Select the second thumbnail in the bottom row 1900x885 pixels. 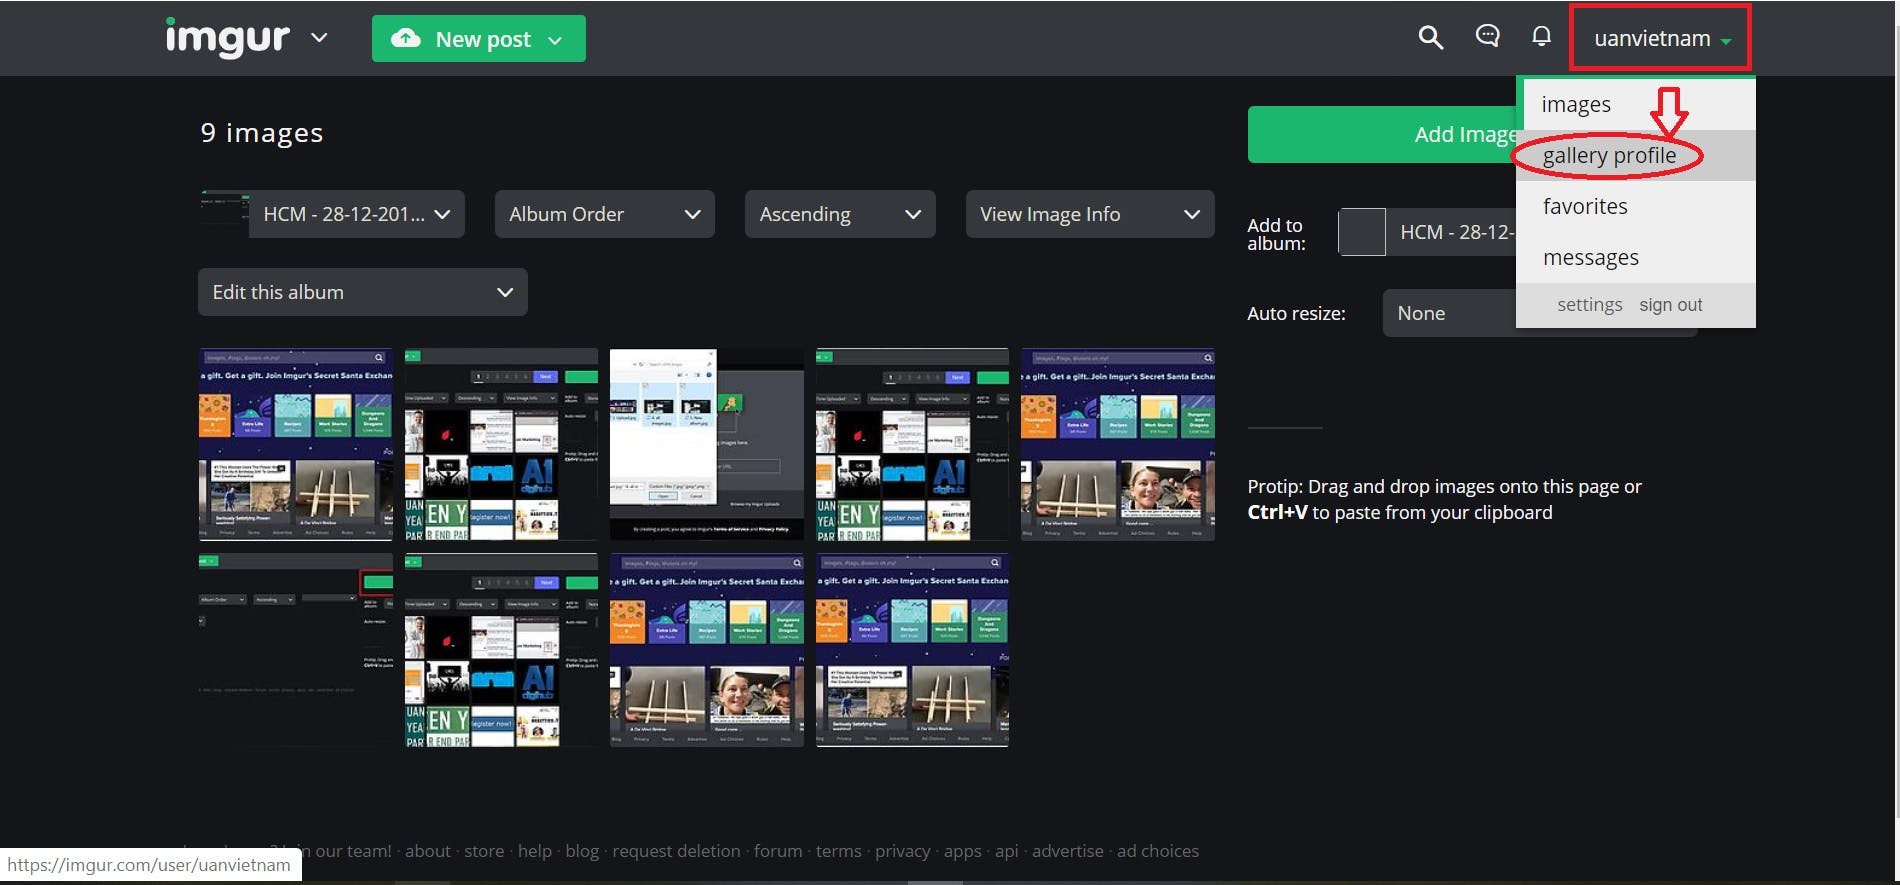(501, 650)
